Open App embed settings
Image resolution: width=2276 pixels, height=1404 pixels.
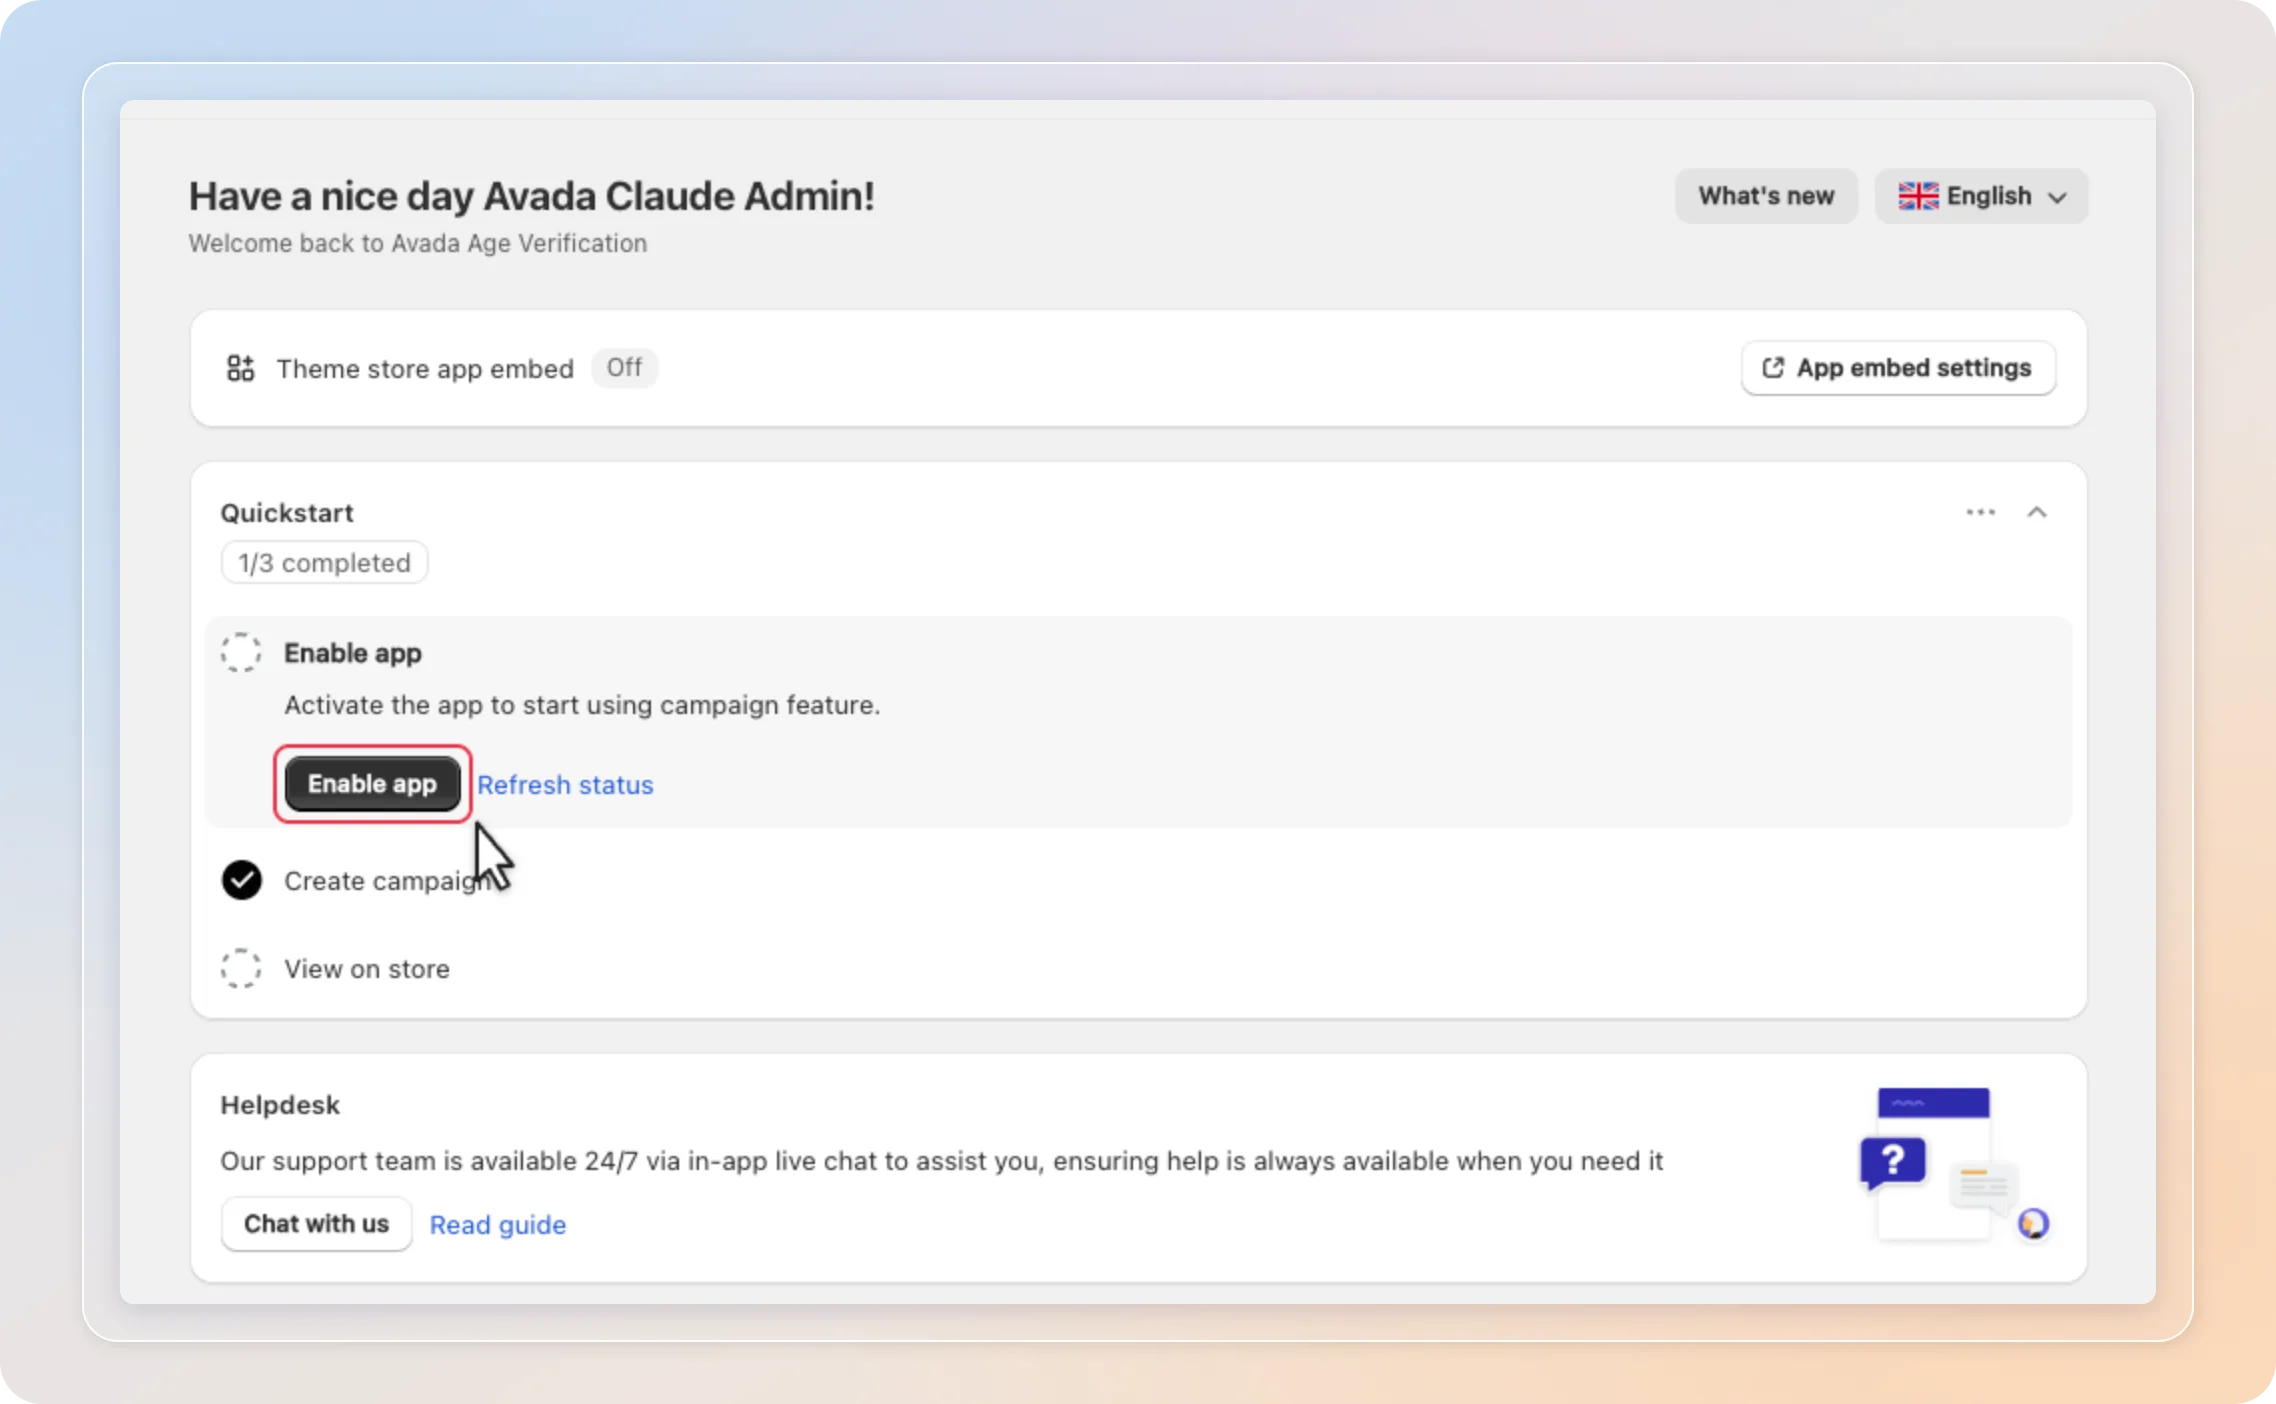pyautogui.click(x=1898, y=368)
